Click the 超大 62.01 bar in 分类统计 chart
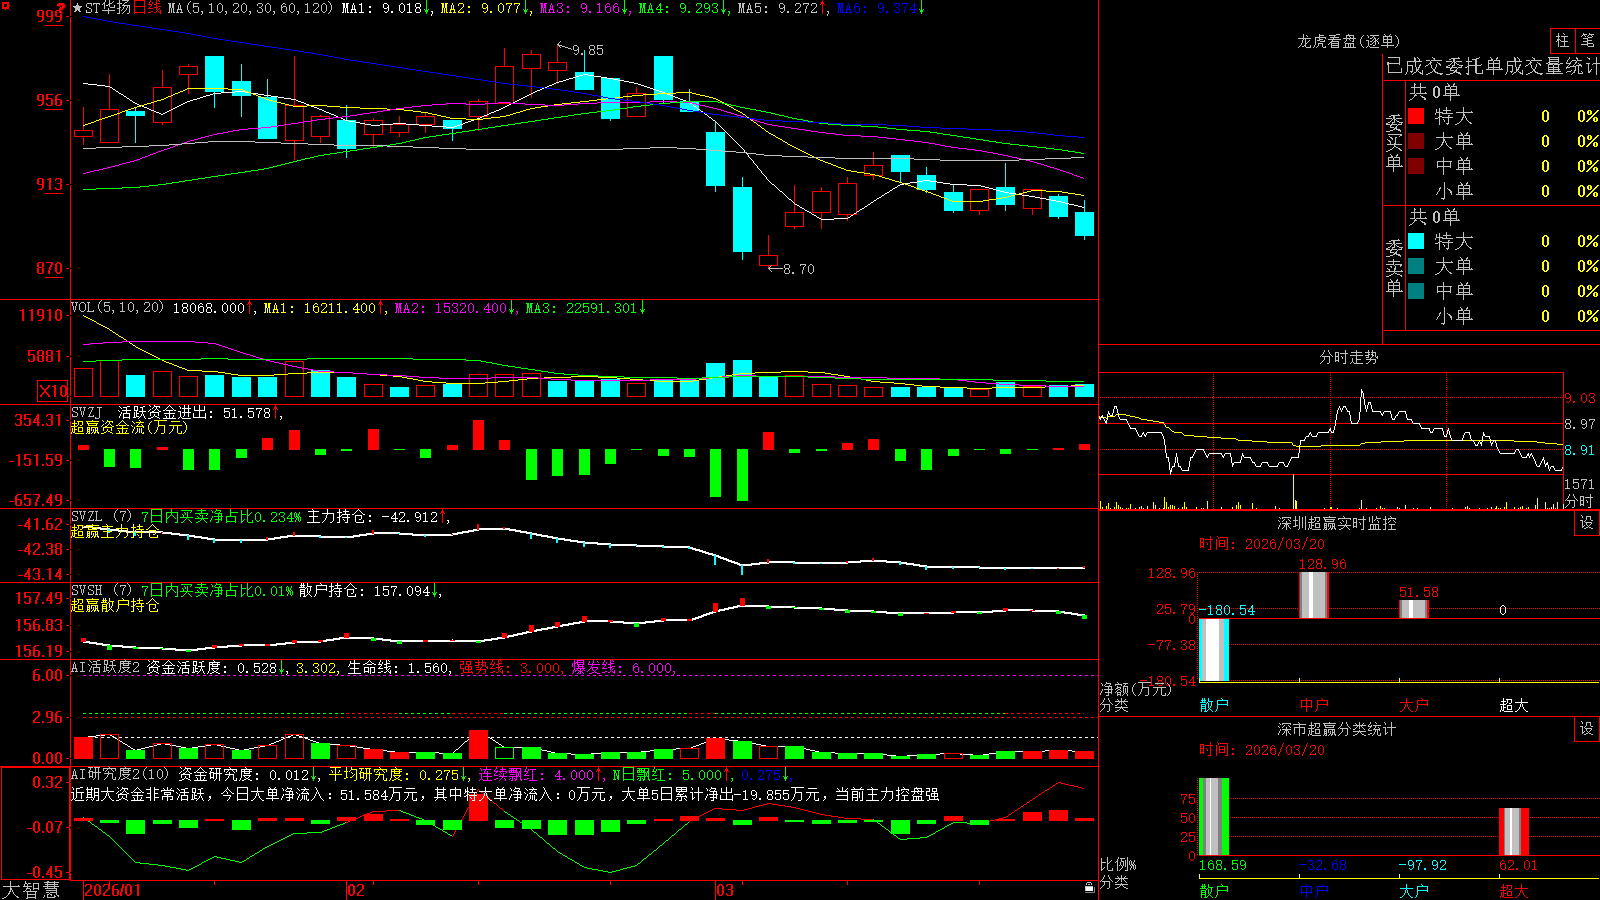 (1513, 832)
